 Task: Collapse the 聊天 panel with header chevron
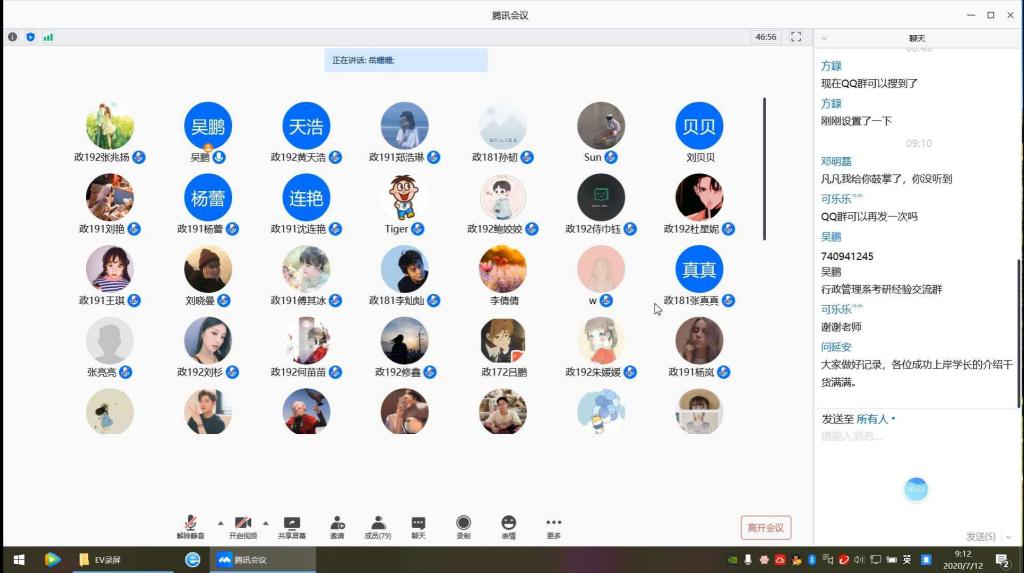(x=824, y=38)
